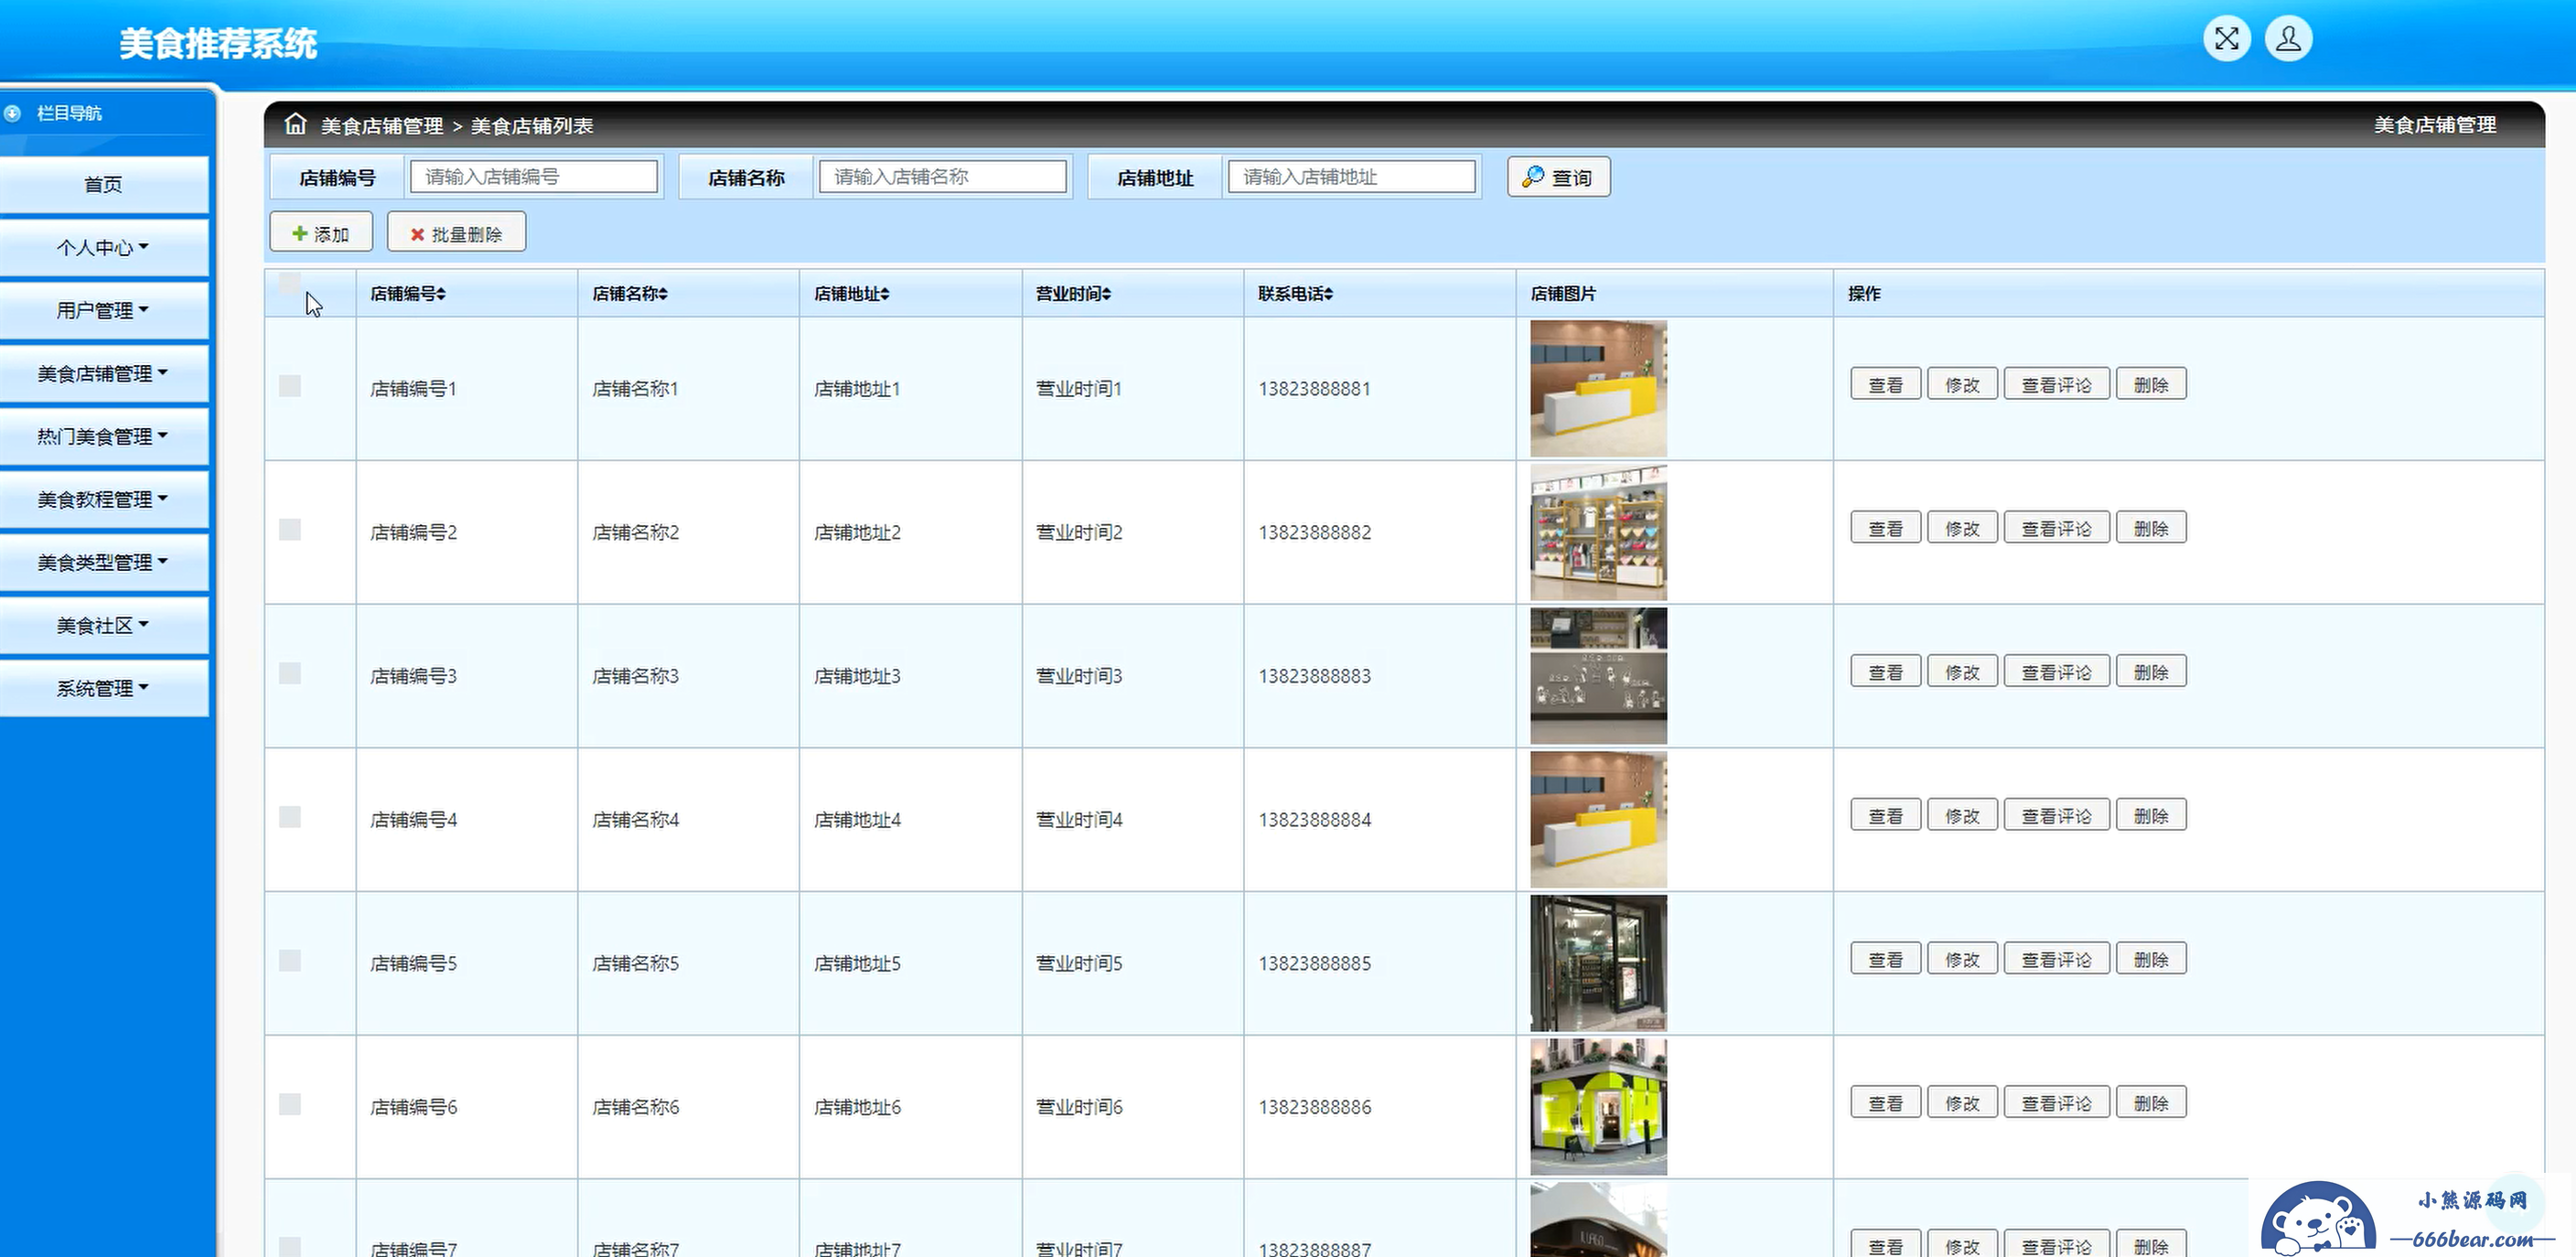
Task: Click 美食店铺管理 in the breadcrumb
Action: click(x=382, y=126)
